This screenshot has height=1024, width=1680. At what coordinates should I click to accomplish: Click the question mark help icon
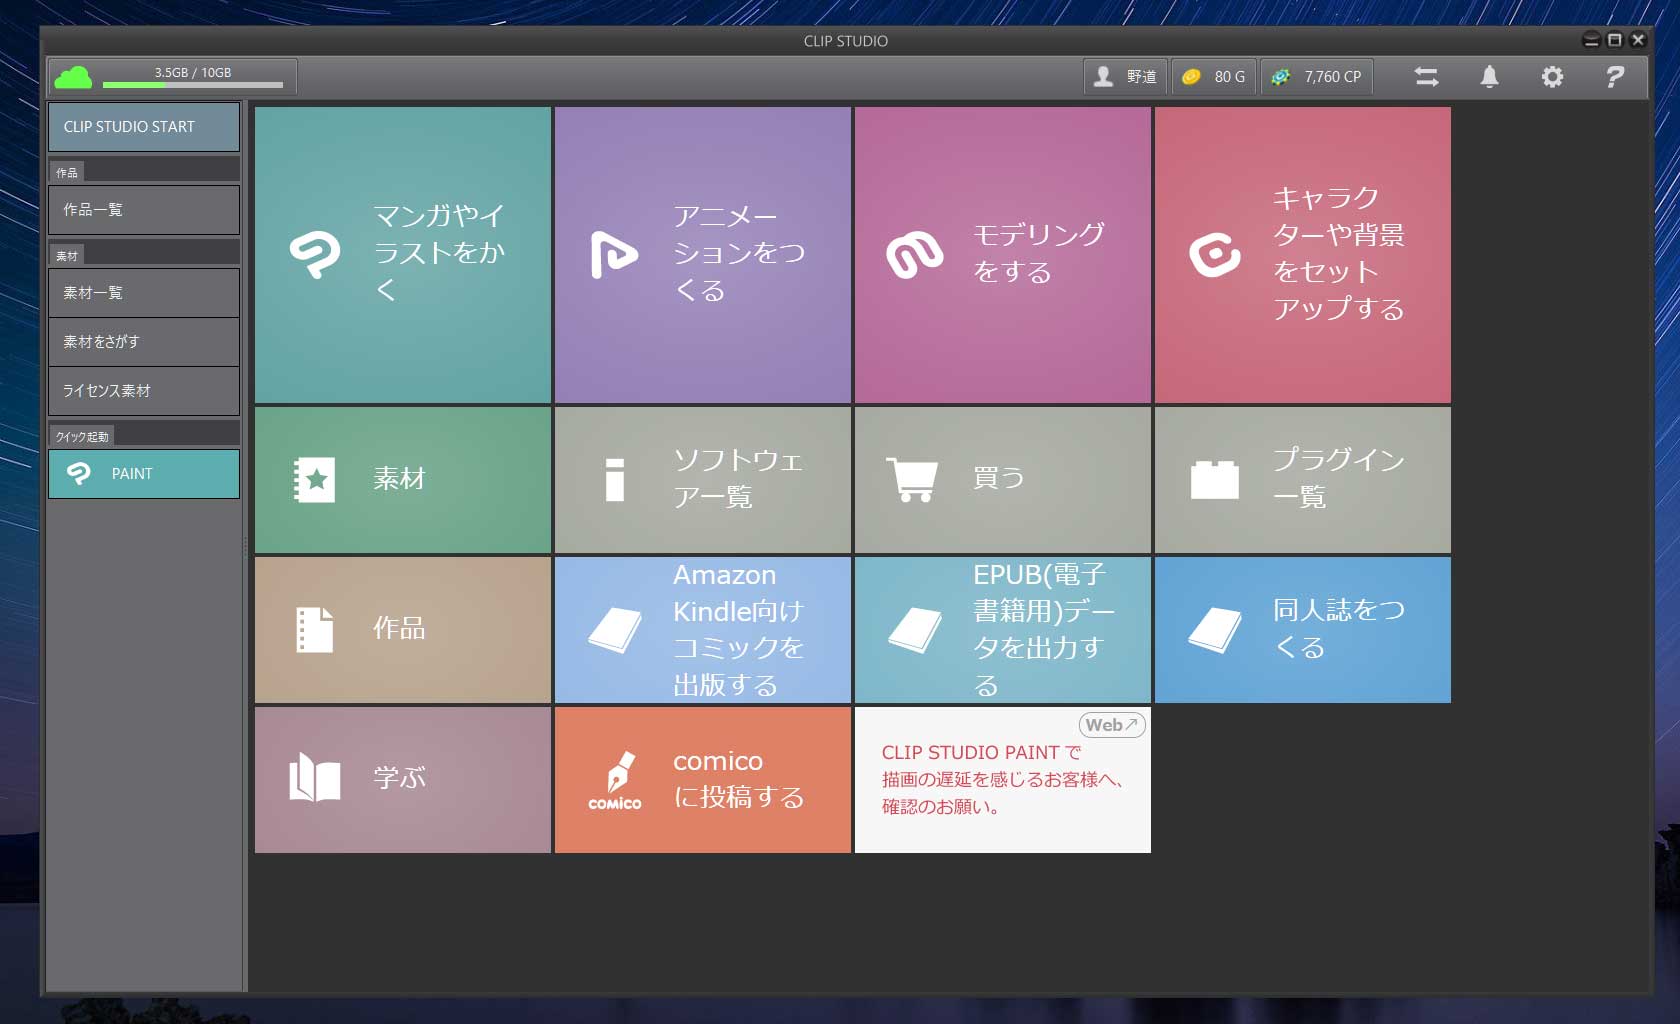[1614, 77]
